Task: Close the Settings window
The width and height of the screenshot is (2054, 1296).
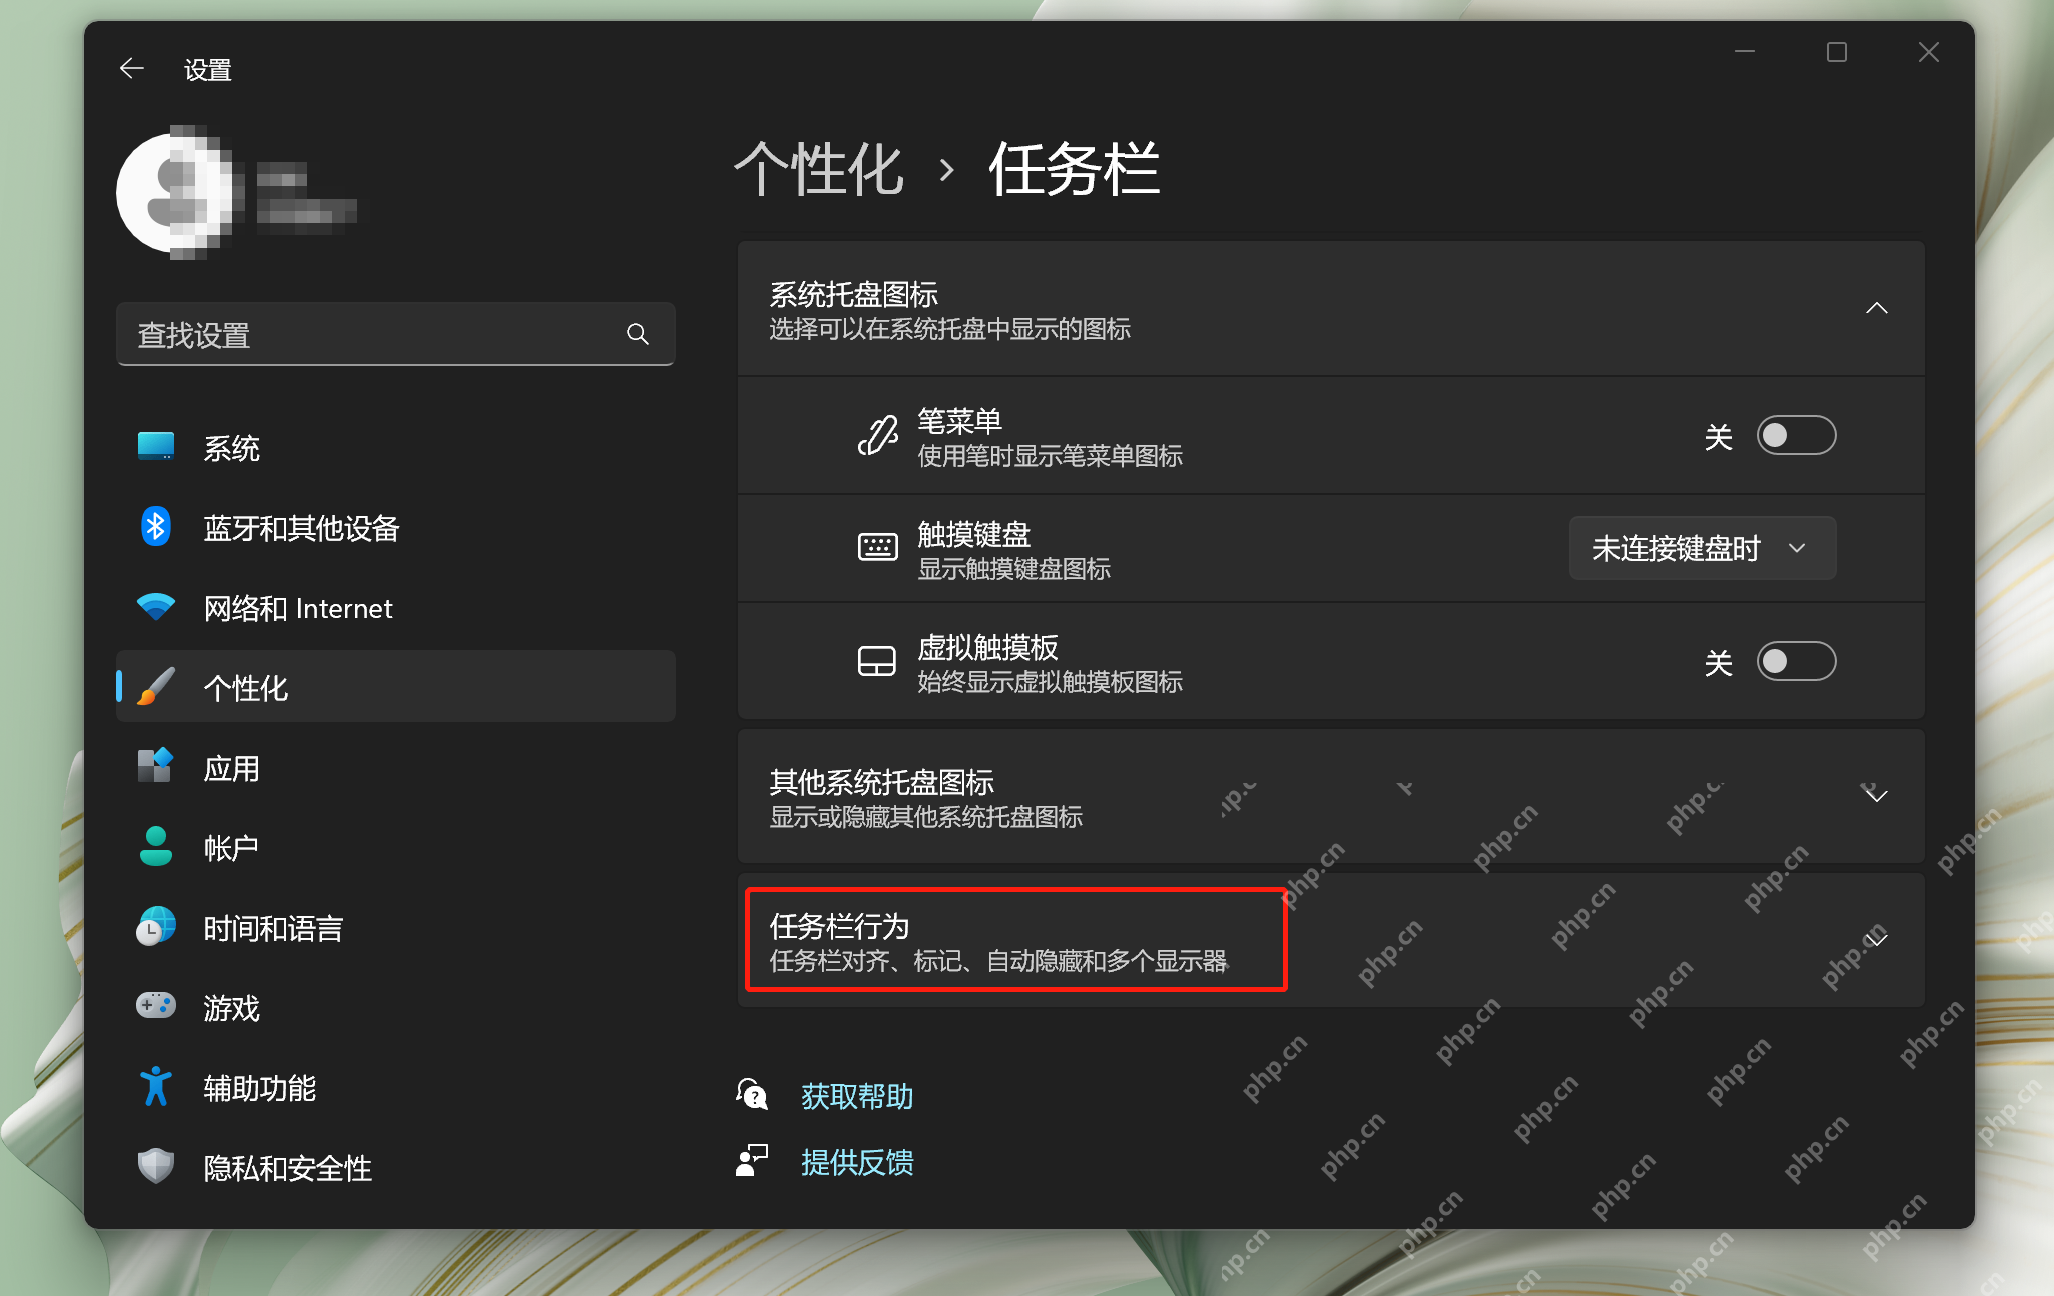Action: coord(1929,52)
